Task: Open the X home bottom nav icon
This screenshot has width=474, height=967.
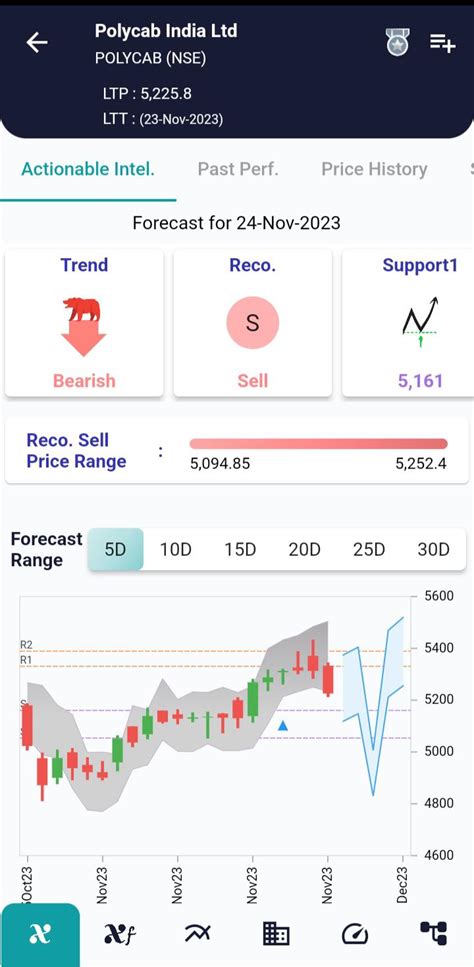Action: click(x=40, y=934)
